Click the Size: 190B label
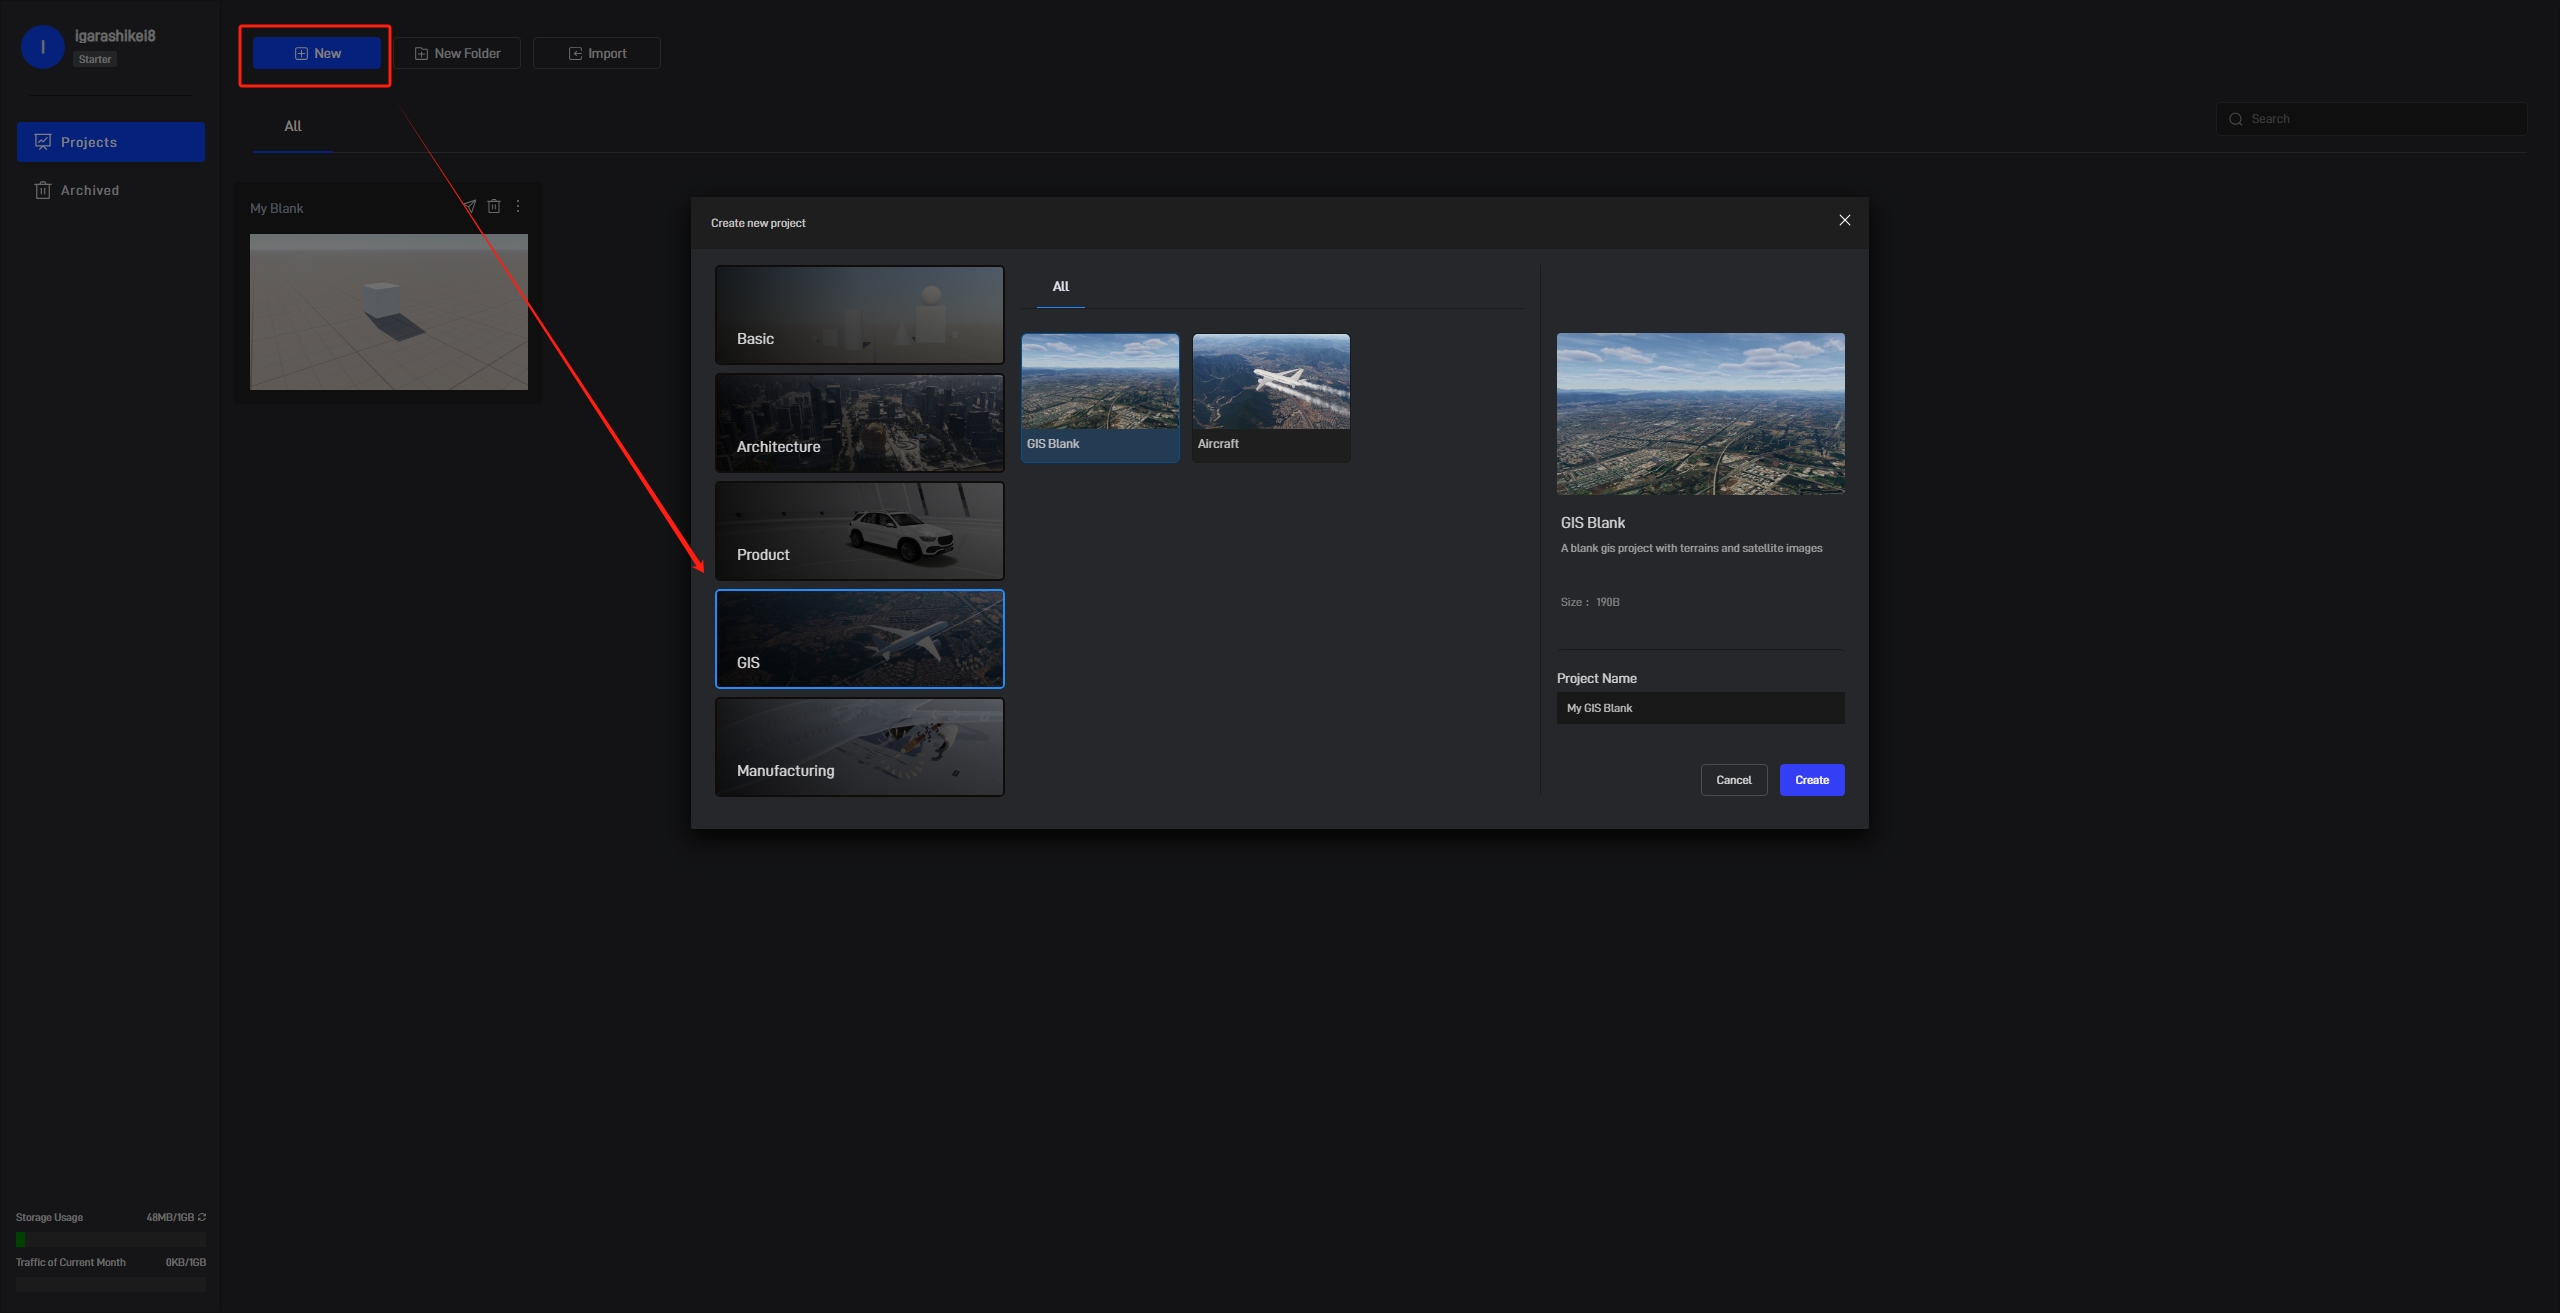The width and height of the screenshot is (2560, 1313). click(1590, 602)
